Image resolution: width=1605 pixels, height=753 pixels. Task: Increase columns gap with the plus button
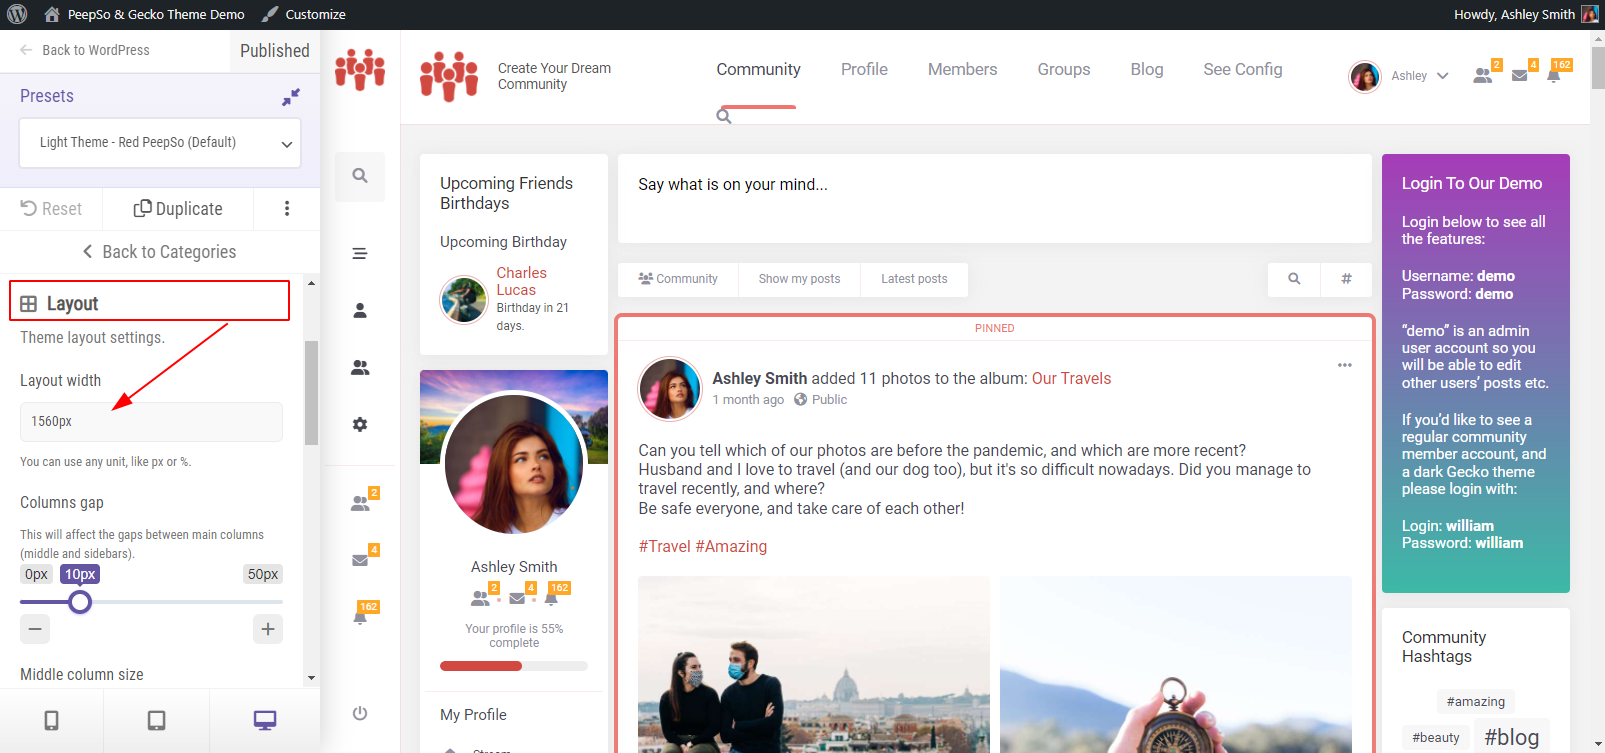268,629
